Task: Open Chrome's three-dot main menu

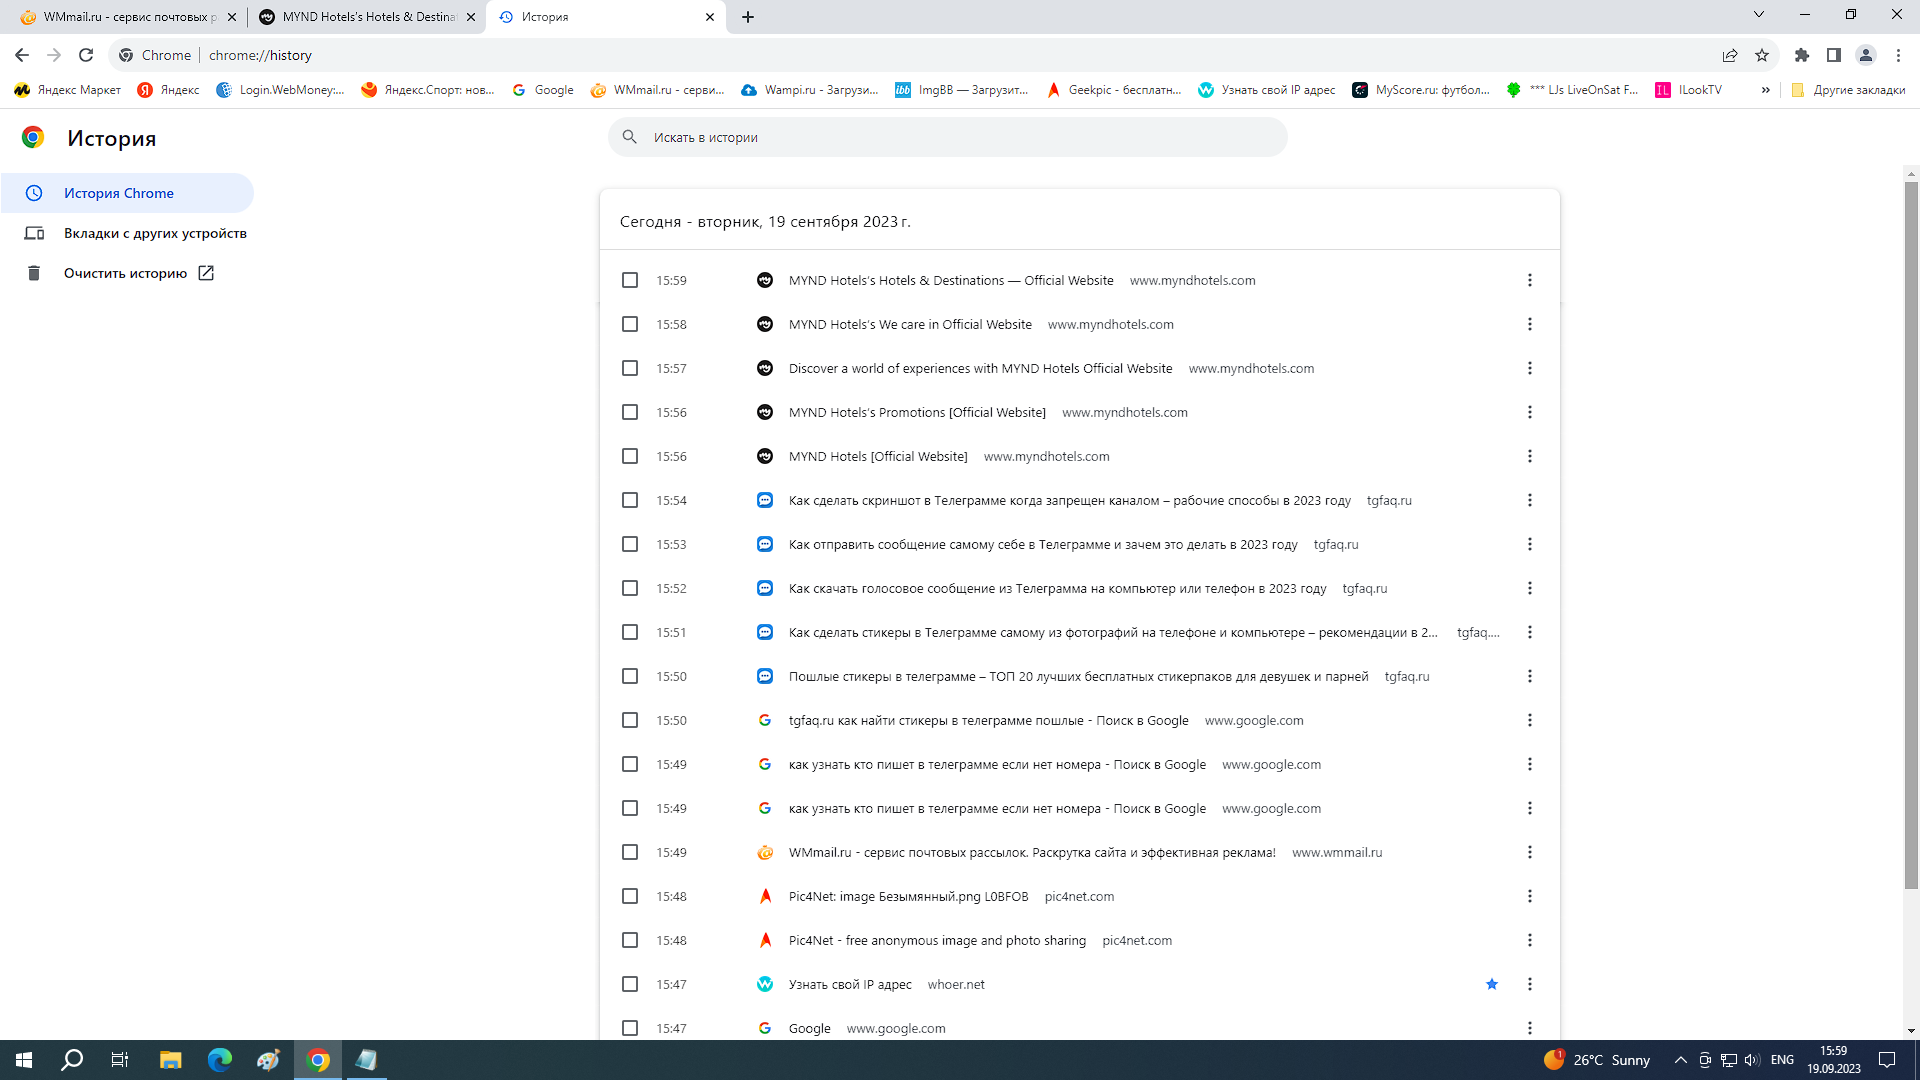Action: [x=1898, y=55]
